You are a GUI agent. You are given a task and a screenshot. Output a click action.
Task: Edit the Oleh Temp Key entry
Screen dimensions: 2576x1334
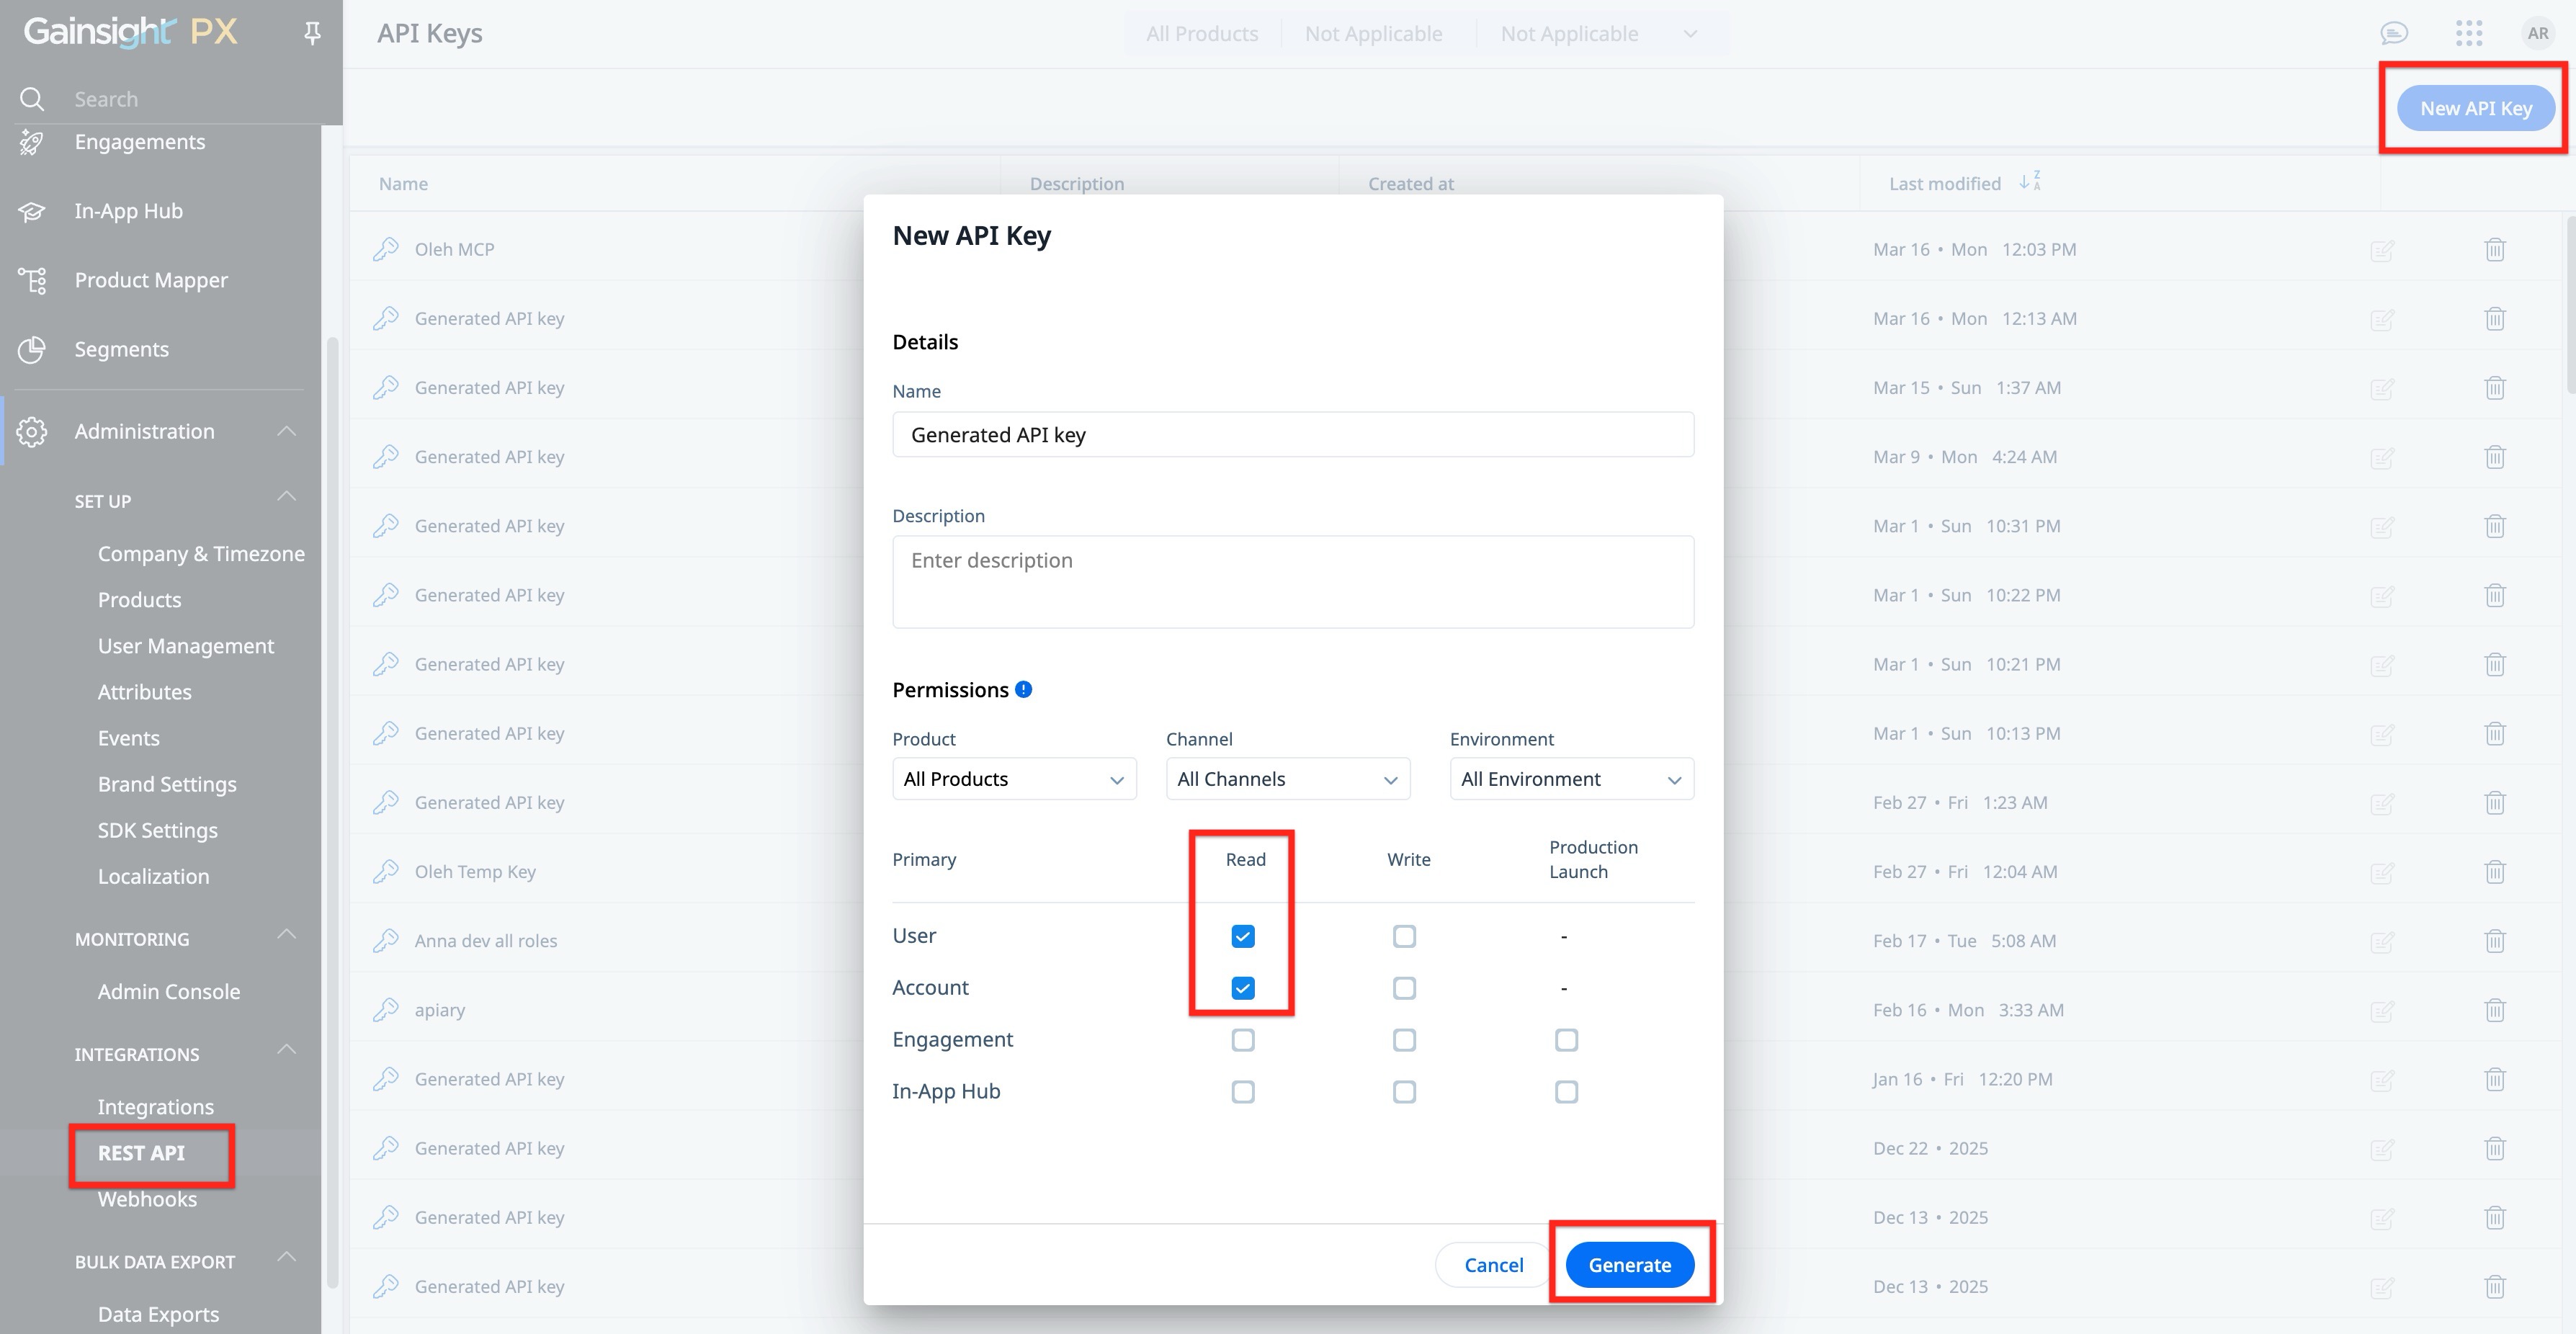point(2382,872)
